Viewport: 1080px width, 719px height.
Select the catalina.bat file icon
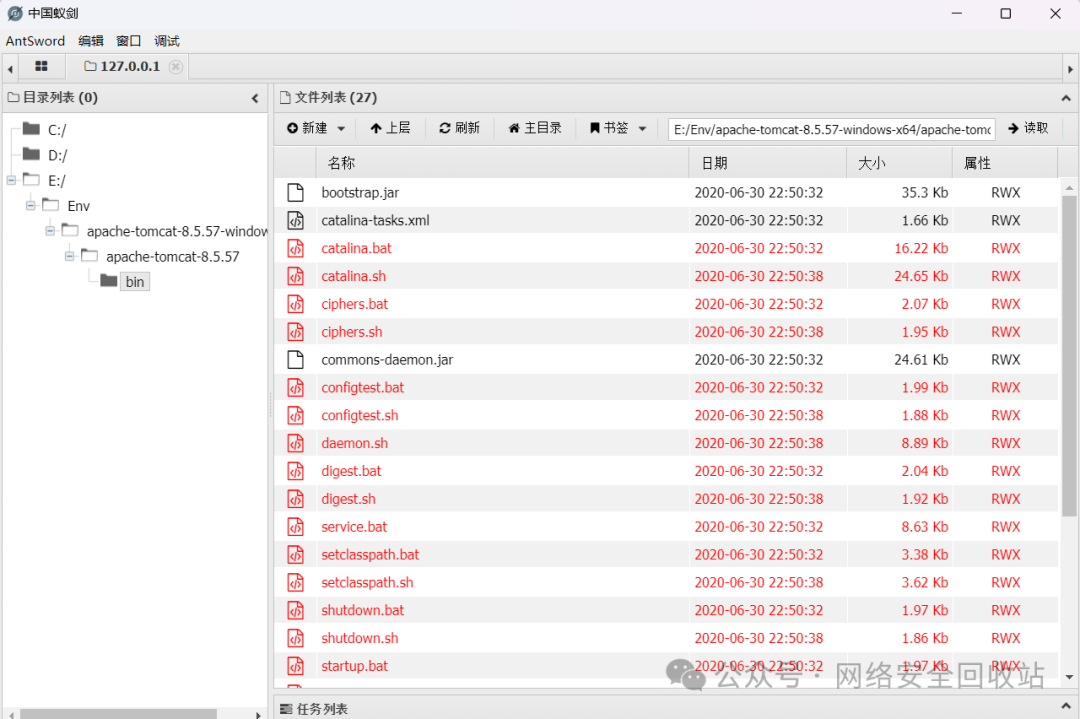click(295, 249)
